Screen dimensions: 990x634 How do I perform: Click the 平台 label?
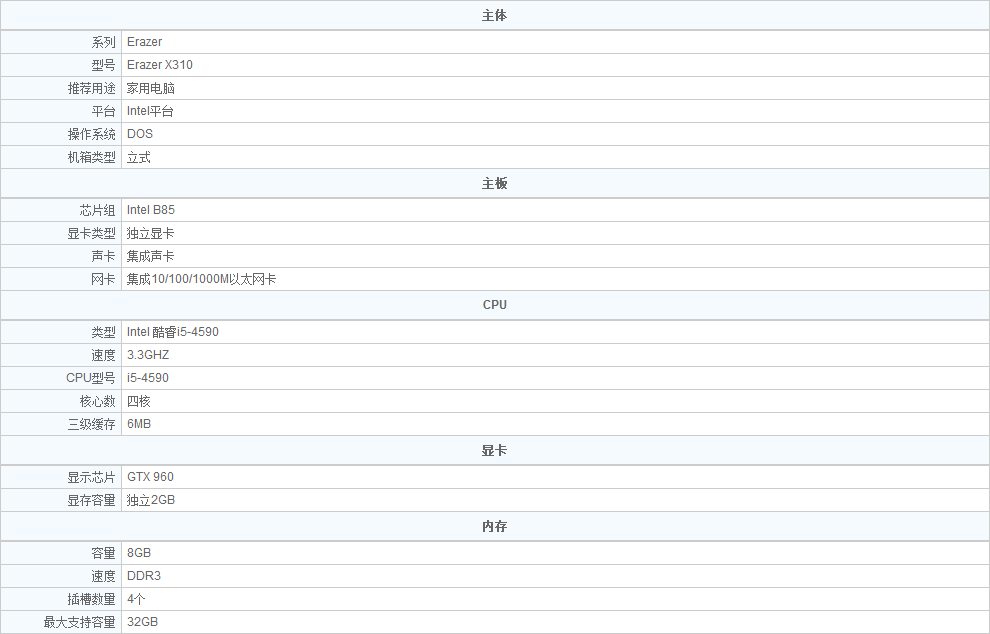tap(104, 111)
